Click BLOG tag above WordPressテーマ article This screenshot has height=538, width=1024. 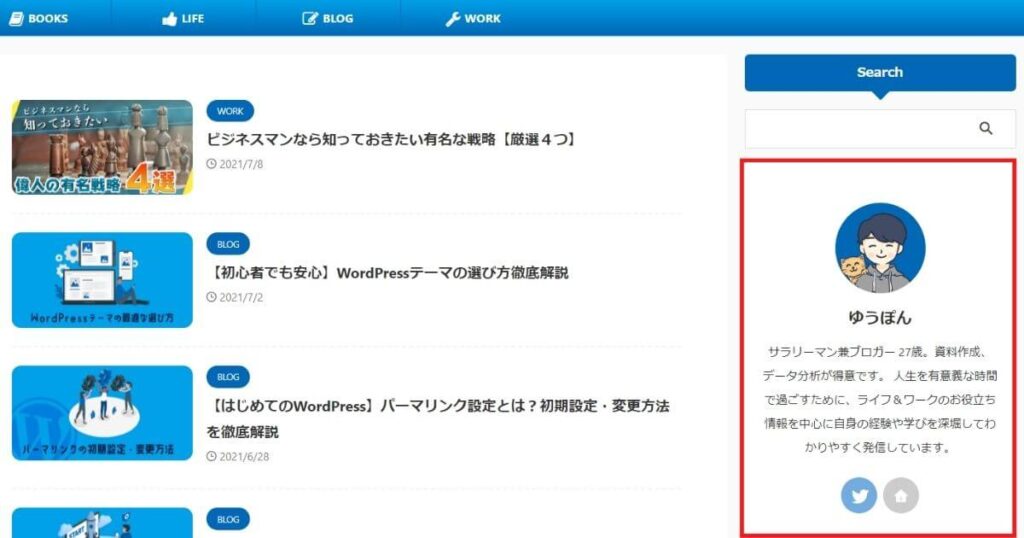coord(227,244)
